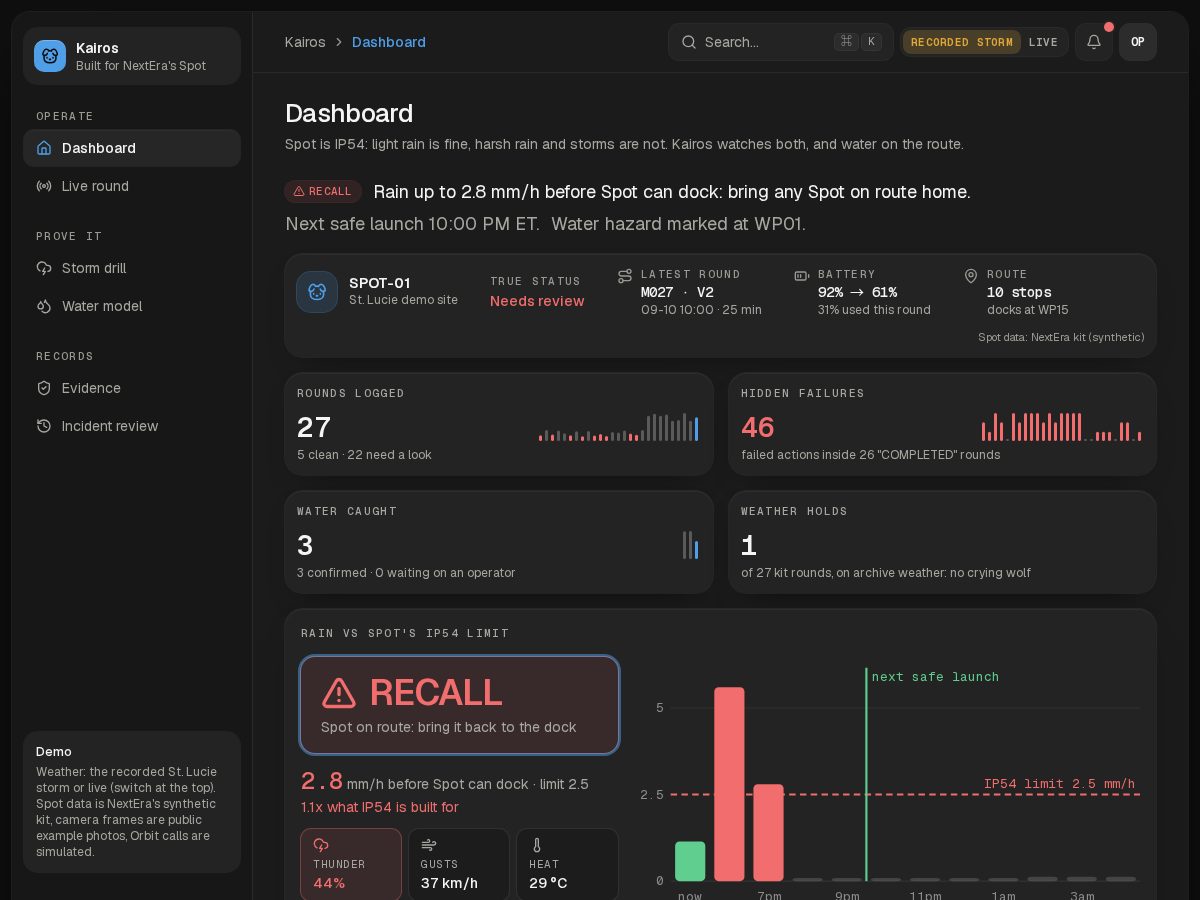The height and width of the screenshot is (900, 1200).
Task: Click the search magnifier icon
Action: 689,42
